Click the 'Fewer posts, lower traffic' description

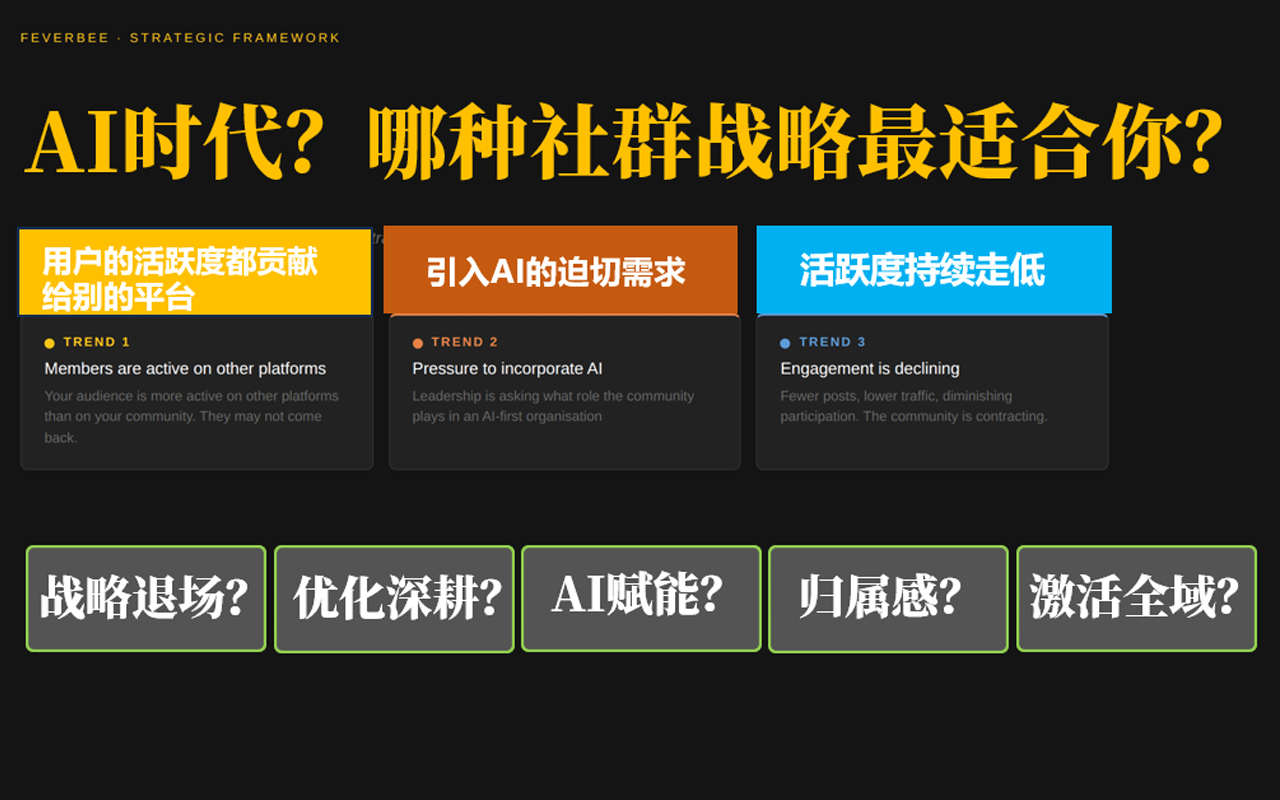tap(914, 406)
